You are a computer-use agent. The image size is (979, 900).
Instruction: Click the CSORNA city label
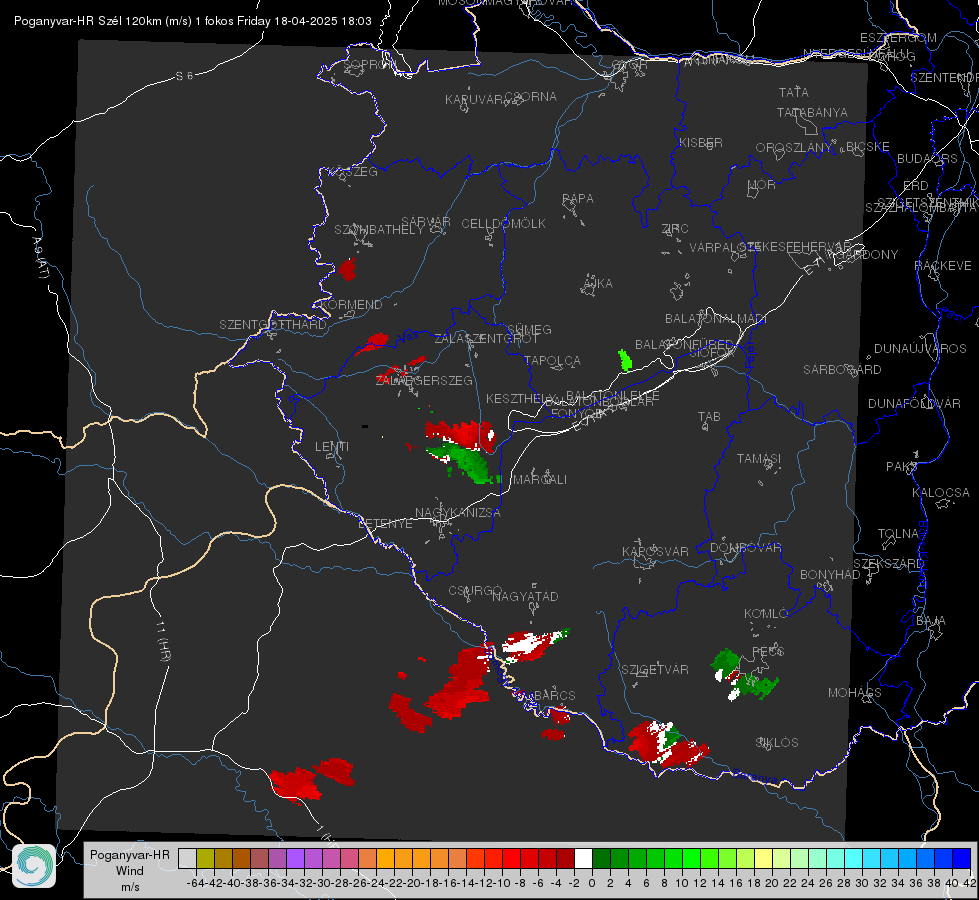click(531, 97)
